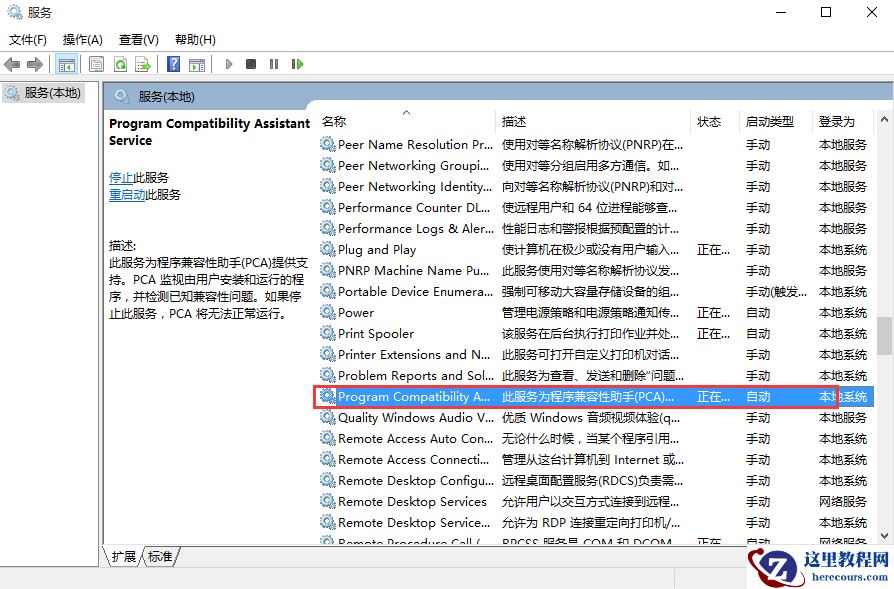894x589 pixels.
Task: Navigate forward using the right arrow icon
Action: click(x=33, y=64)
